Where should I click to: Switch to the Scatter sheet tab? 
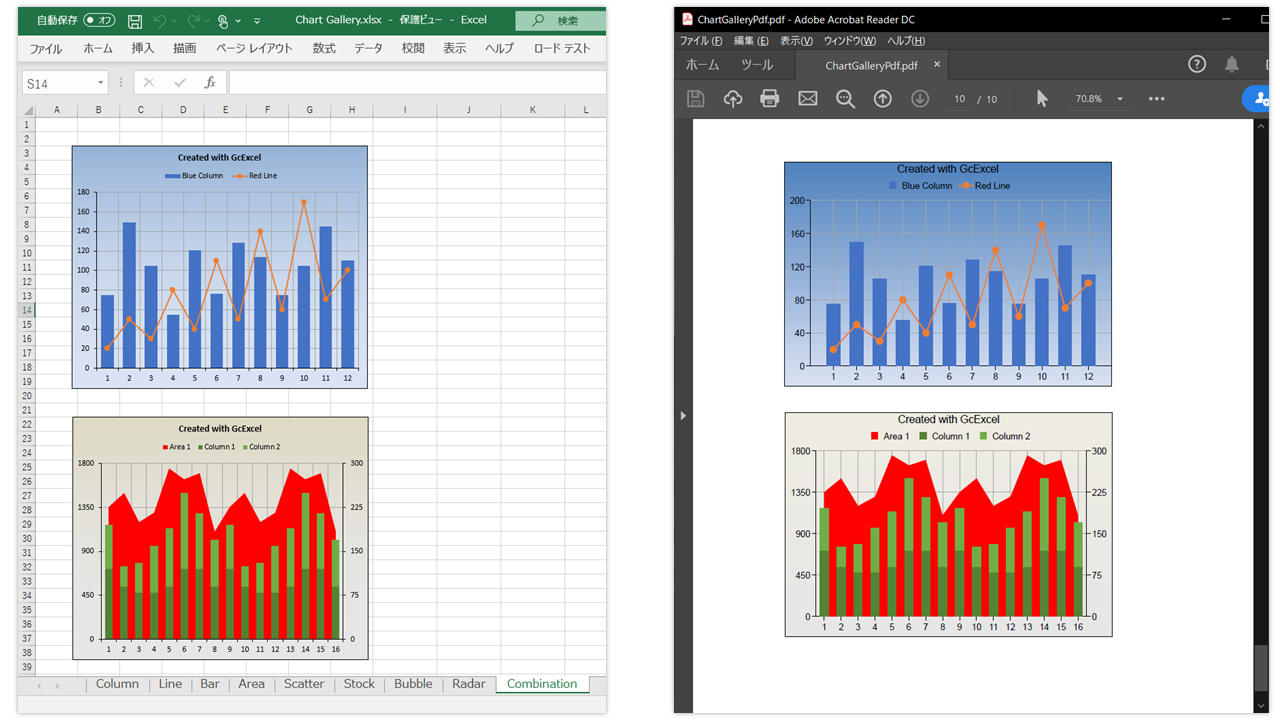(x=304, y=684)
